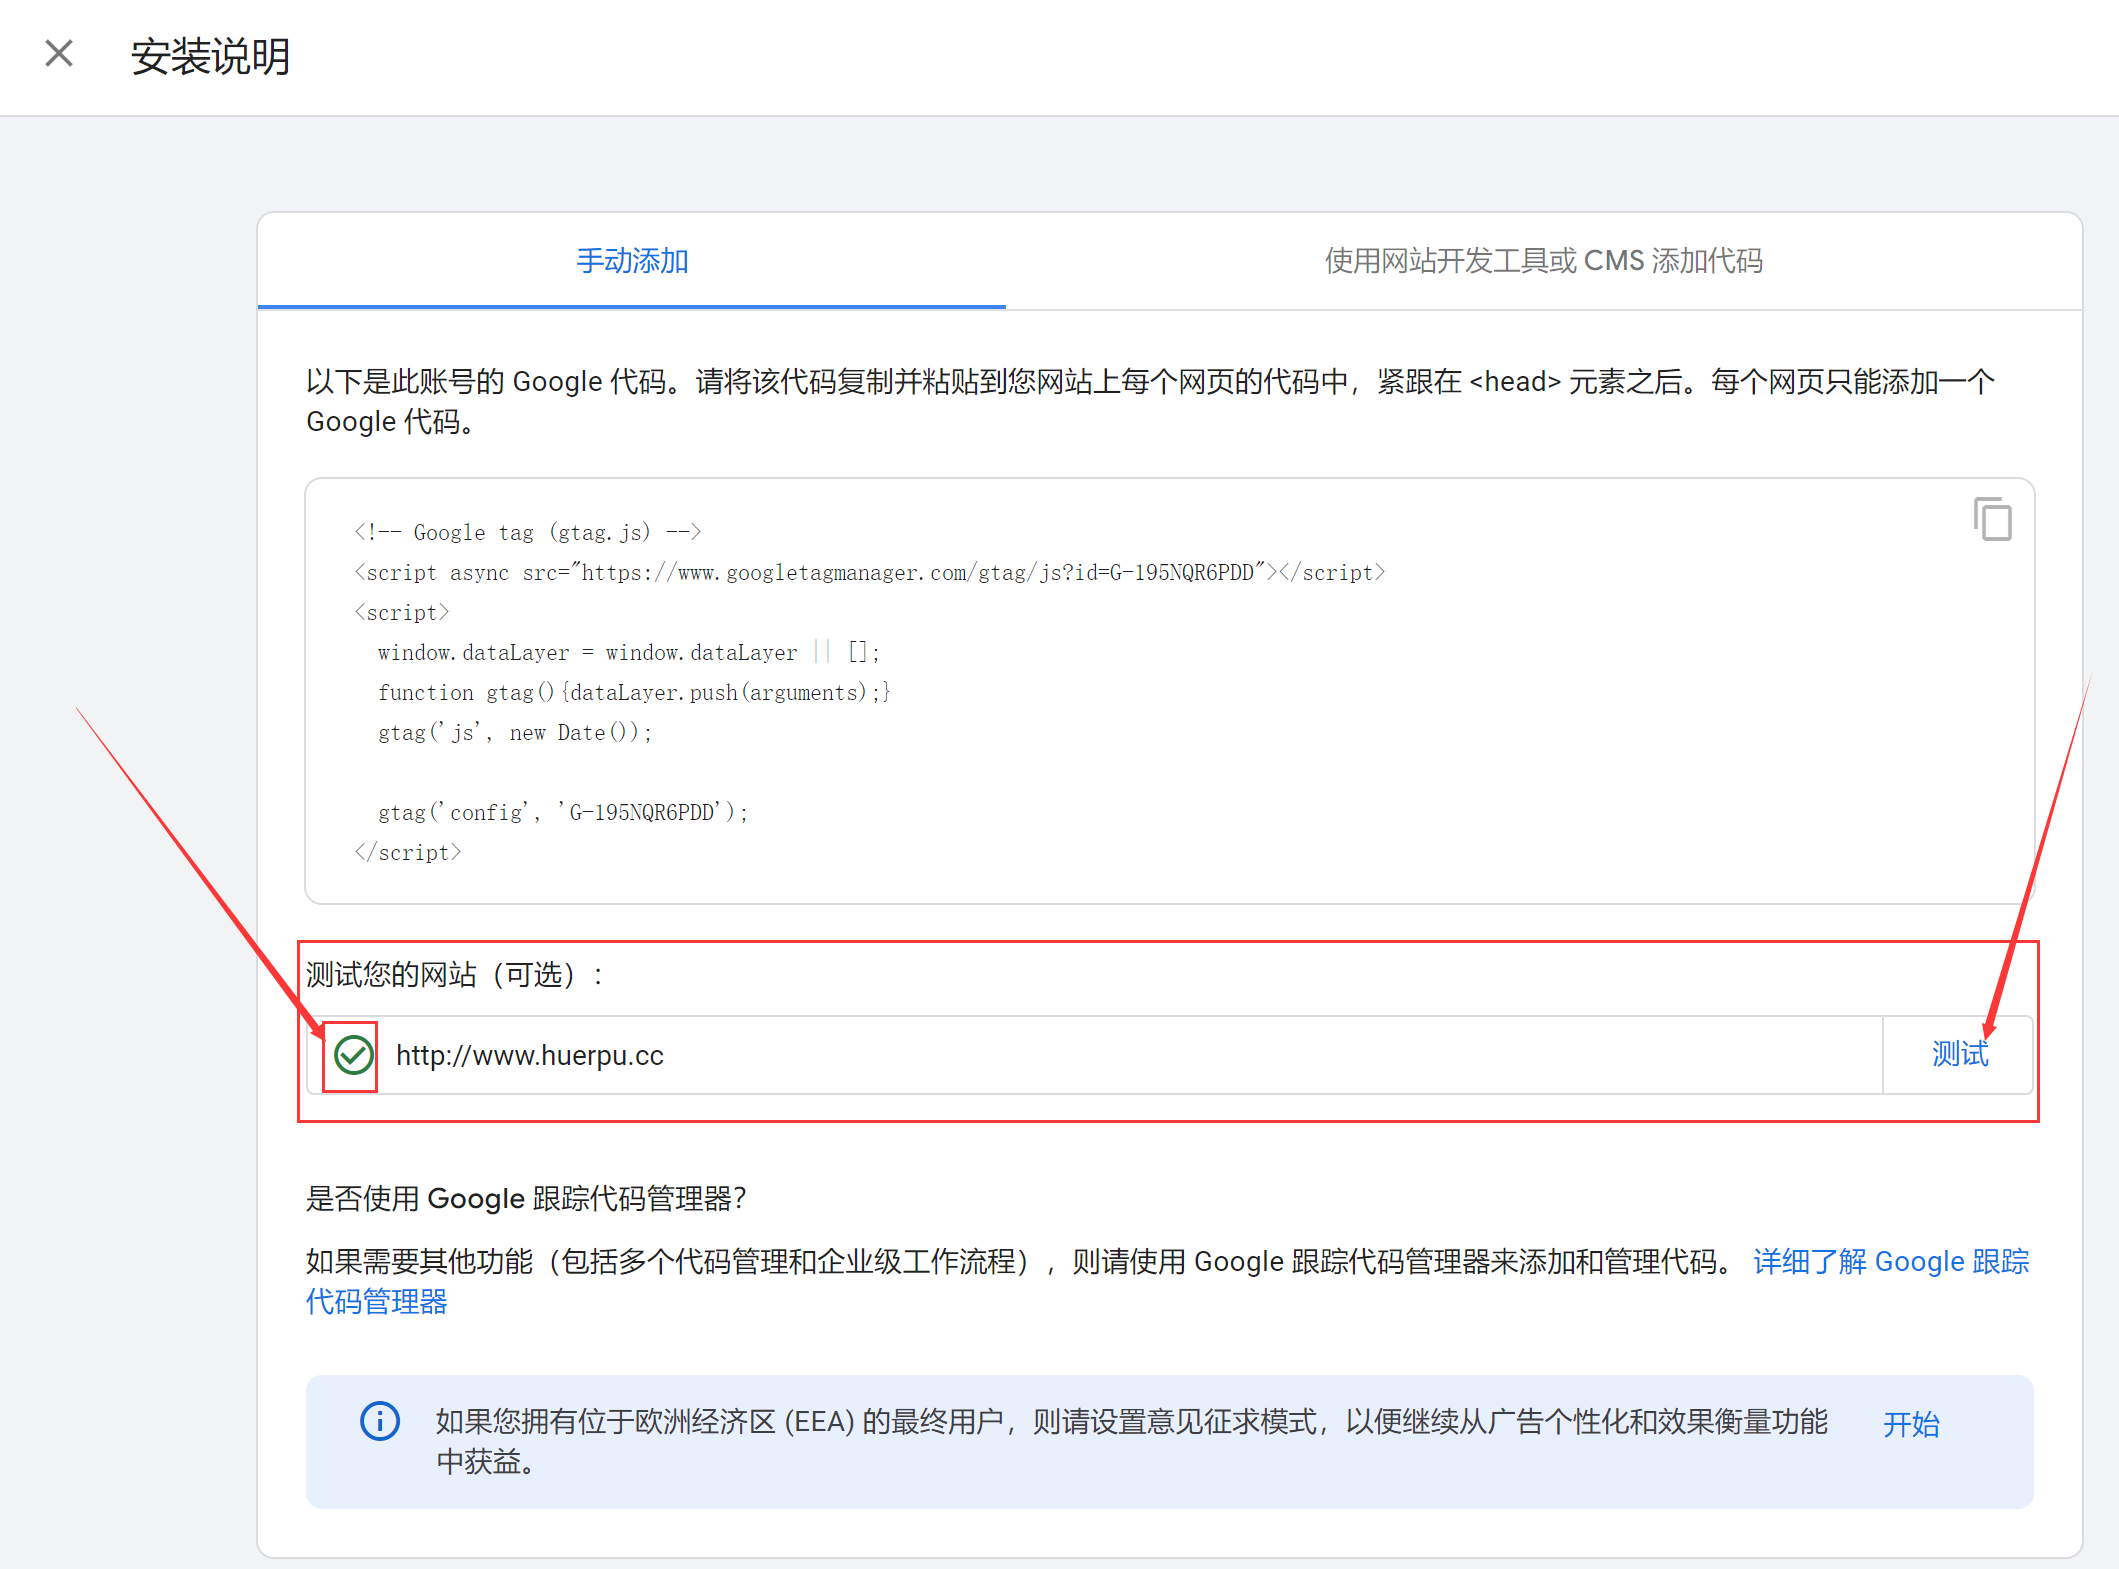Click the gtag config line in code
Screen dimensions: 2119x1569
pos(562,812)
